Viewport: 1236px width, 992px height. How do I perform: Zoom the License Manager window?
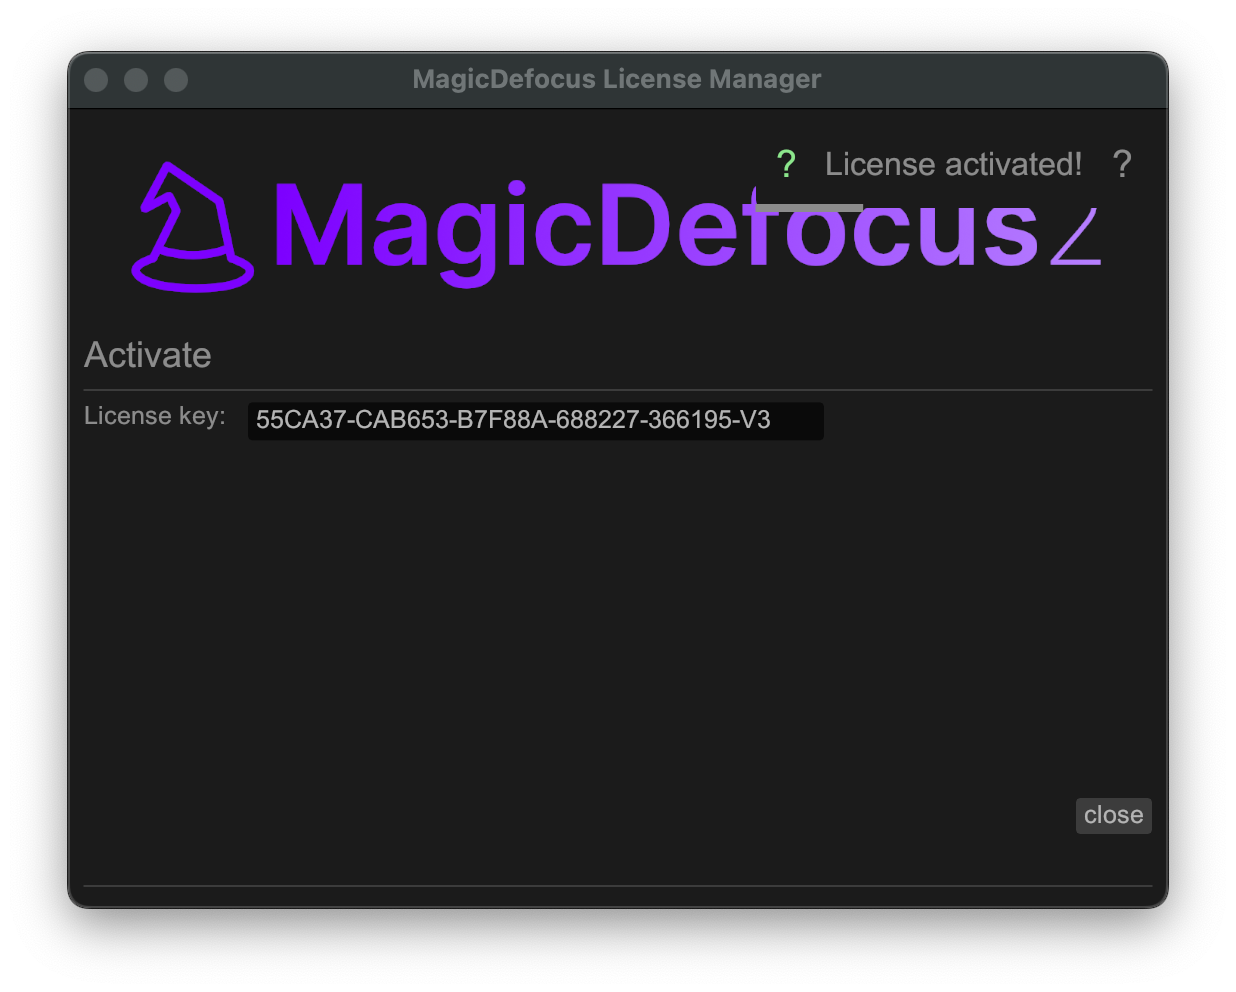[176, 80]
